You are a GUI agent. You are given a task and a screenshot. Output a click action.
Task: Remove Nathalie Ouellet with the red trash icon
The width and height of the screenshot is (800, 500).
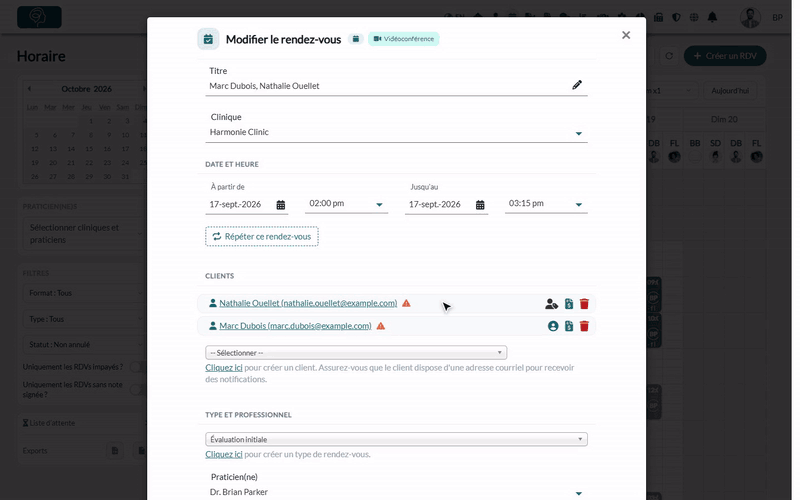(584, 304)
